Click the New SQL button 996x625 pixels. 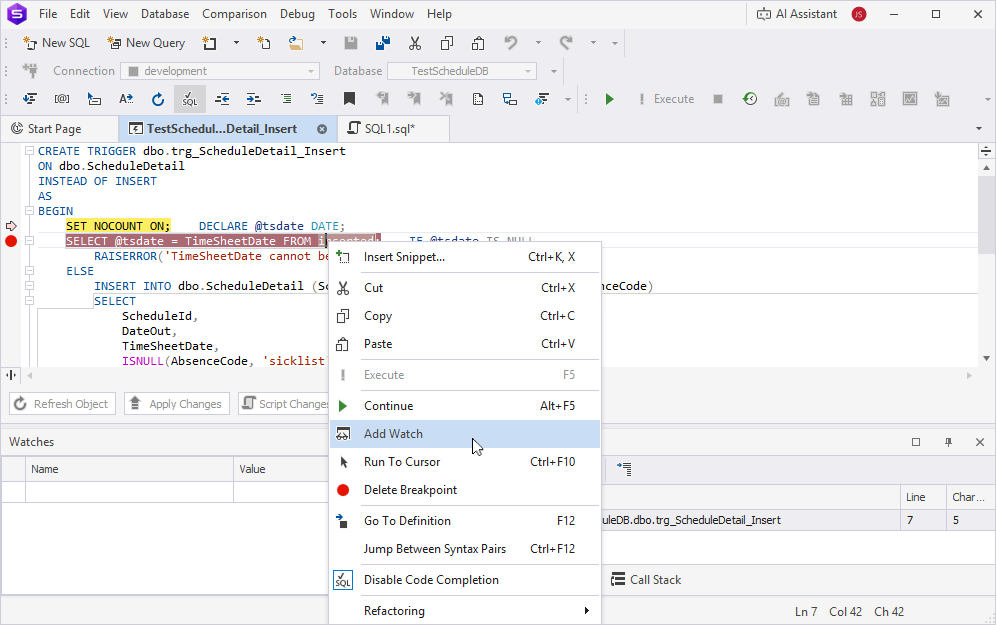[56, 43]
